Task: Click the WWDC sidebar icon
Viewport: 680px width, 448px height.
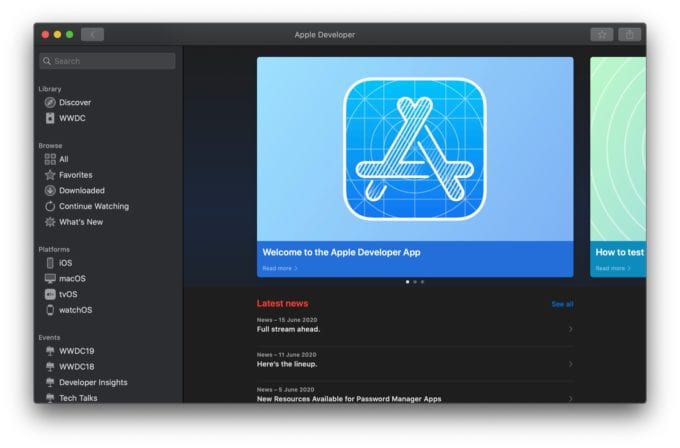Action: (x=50, y=118)
